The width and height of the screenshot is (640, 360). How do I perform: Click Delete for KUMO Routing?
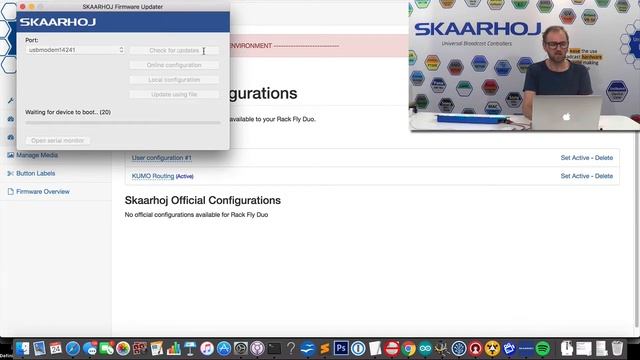coord(604,176)
